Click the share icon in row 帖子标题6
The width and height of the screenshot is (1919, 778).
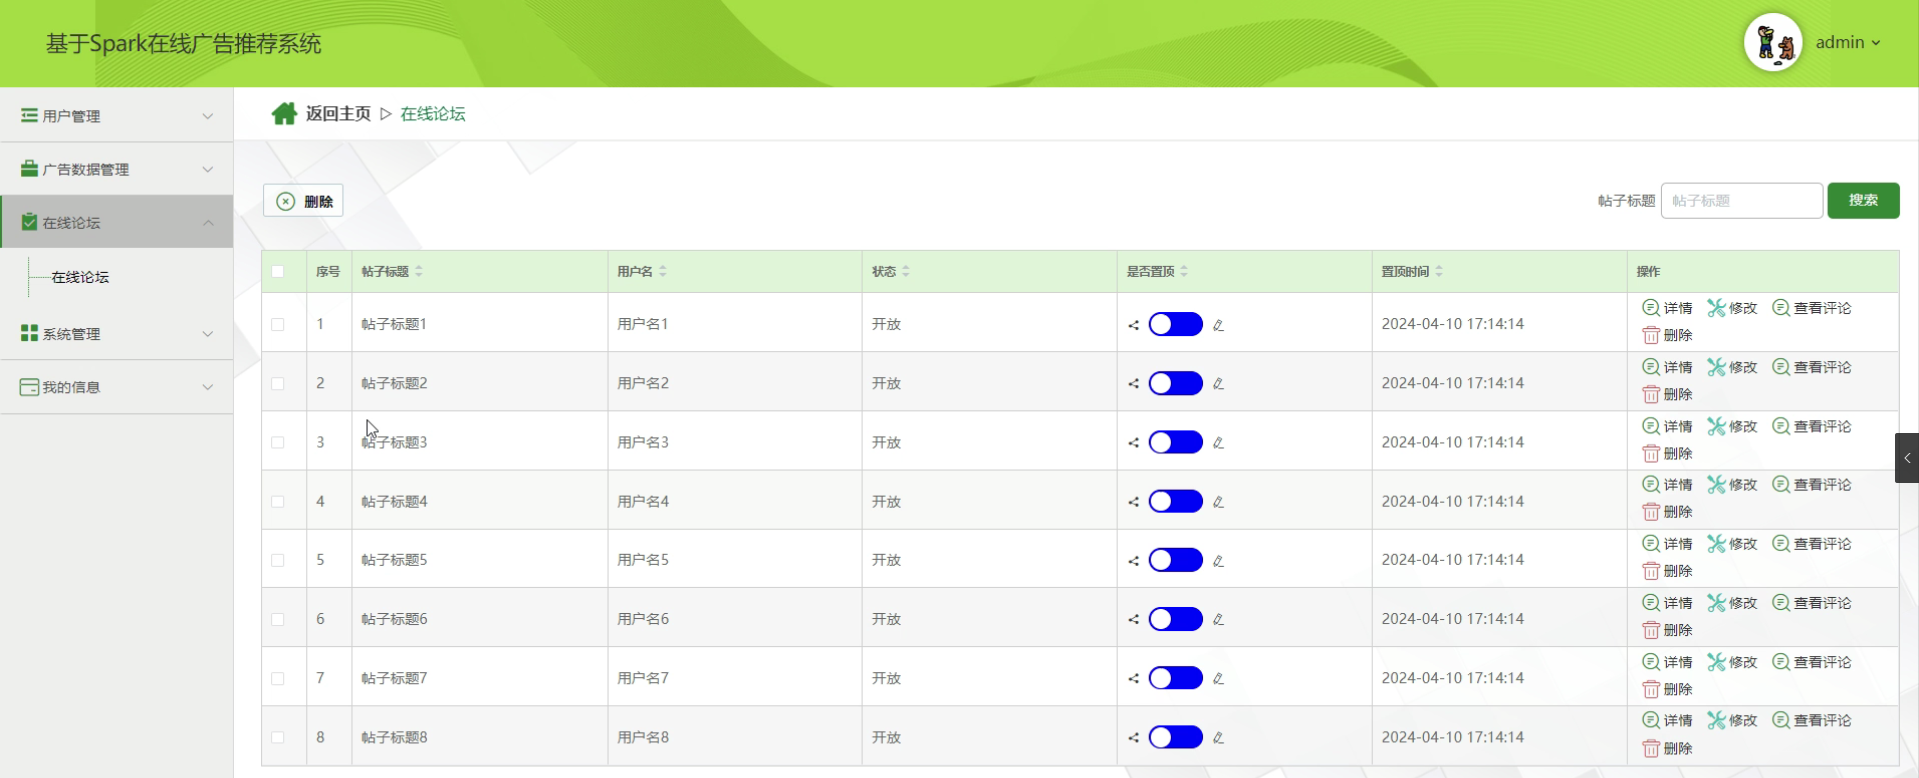coord(1133,620)
